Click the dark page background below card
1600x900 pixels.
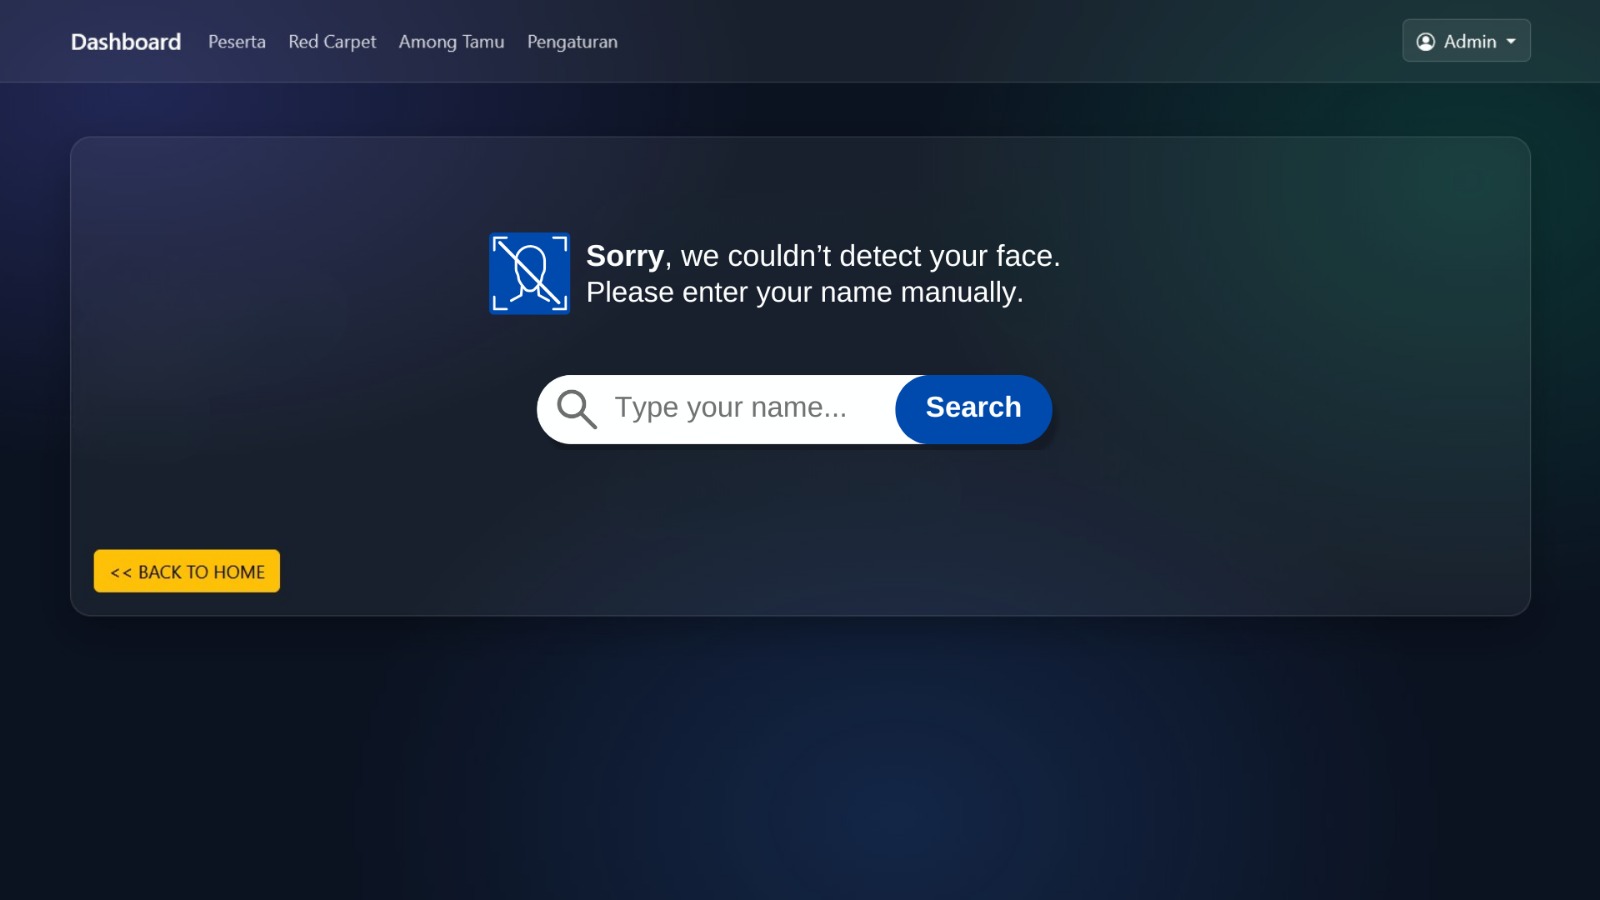click(x=800, y=760)
